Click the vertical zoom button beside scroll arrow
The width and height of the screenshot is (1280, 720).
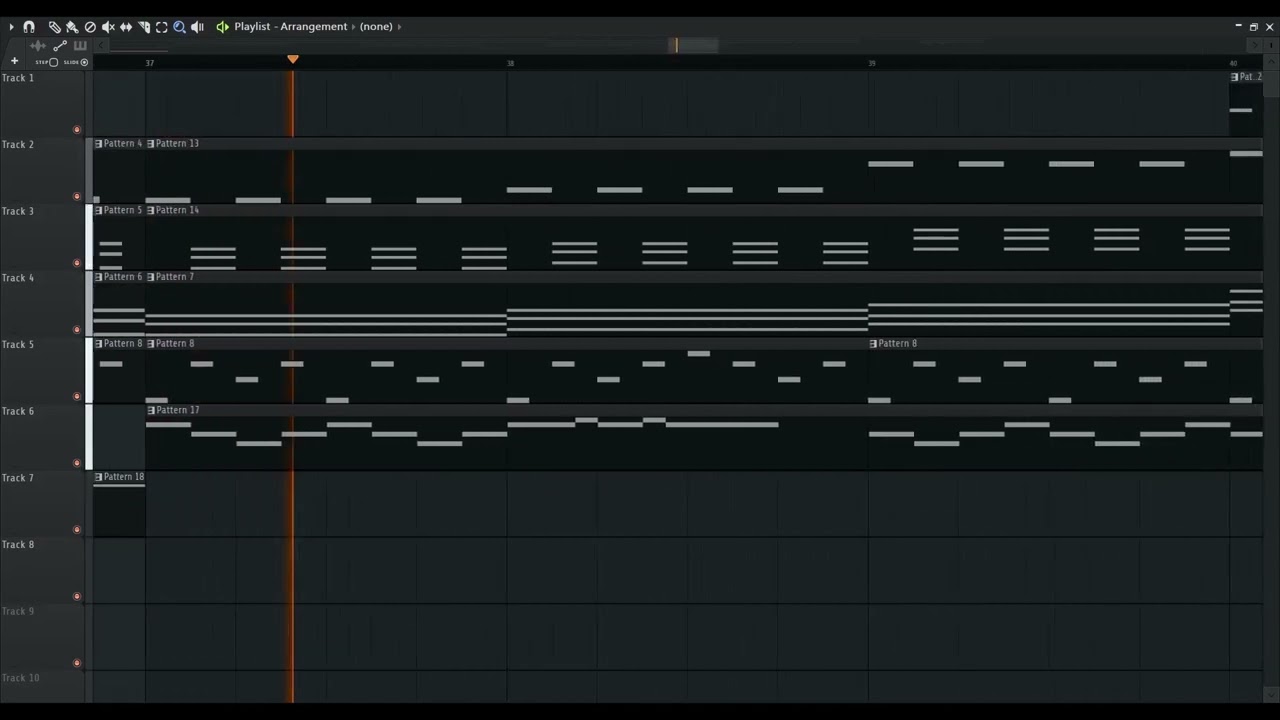pyautogui.click(x=1271, y=45)
